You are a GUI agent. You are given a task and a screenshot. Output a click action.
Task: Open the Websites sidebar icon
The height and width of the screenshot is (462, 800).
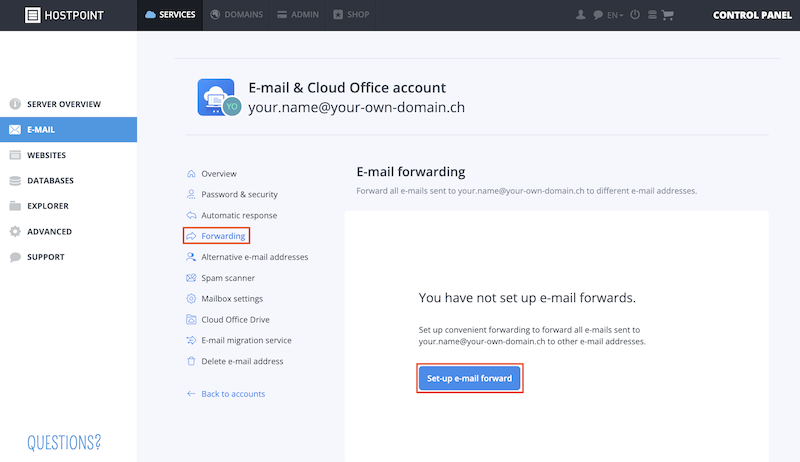15,155
